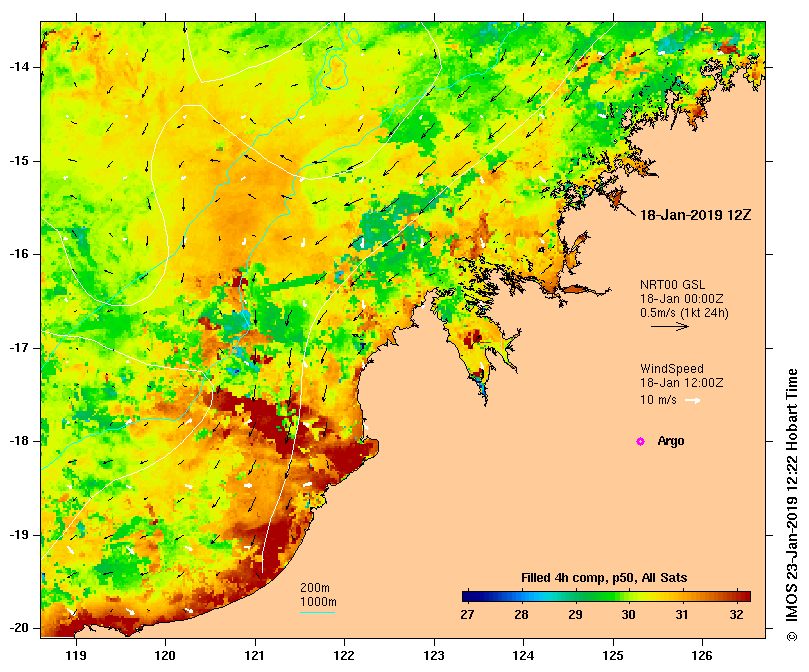Screen dimensions: 809x672
Task: Click the longitude label '119'
Action: click(x=76, y=656)
